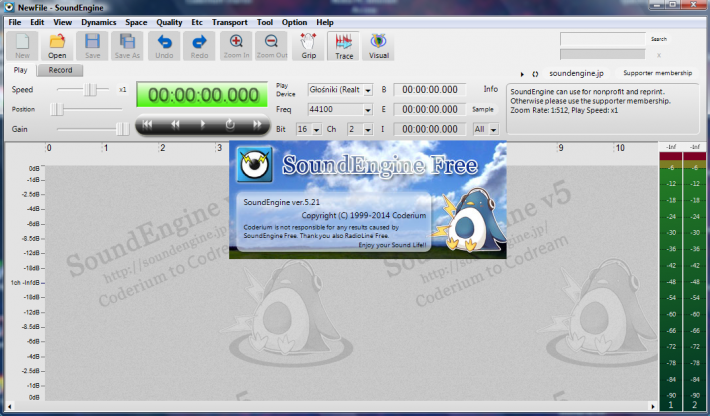Toggle the Trace mode button
The width and height of the screenshot is (710, 416).
pos(344,46)
